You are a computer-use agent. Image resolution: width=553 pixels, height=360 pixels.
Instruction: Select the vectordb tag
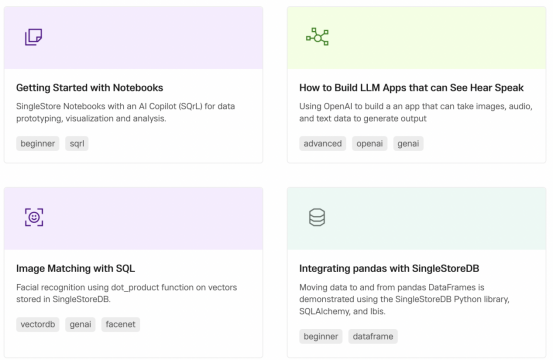tap(38, 324)
